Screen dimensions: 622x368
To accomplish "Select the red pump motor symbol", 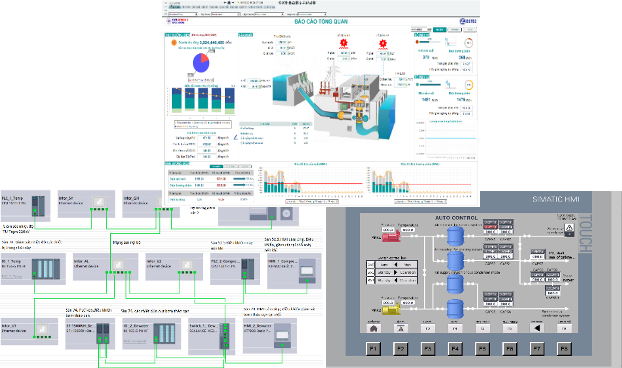I will click(392, 236).
